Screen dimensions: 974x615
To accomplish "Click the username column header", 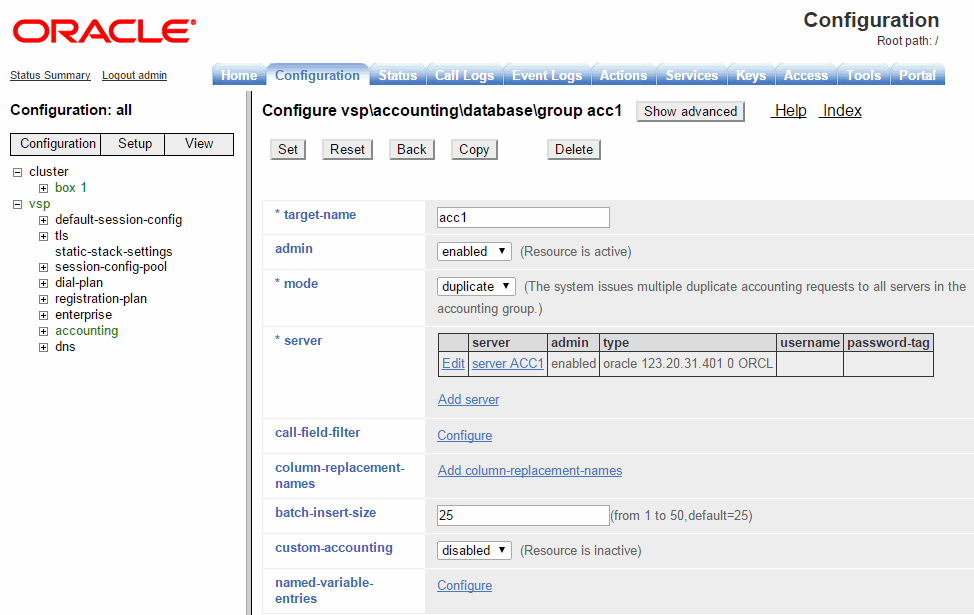I will 810,342.
